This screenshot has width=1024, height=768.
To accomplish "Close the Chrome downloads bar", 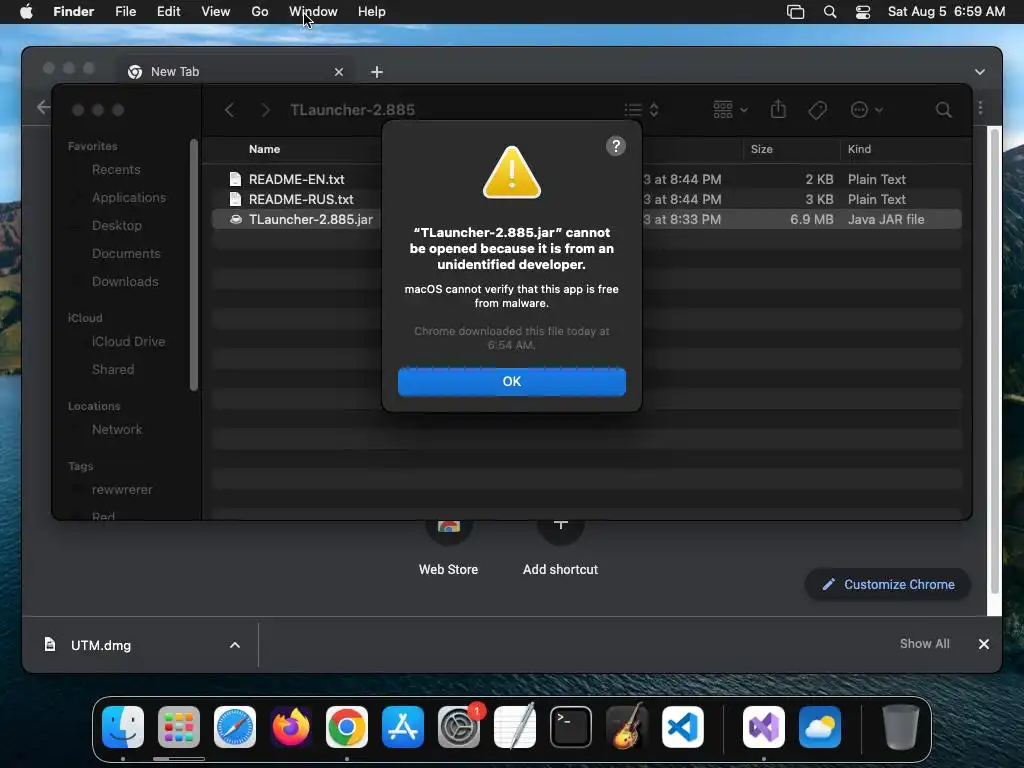I will 984,644.
